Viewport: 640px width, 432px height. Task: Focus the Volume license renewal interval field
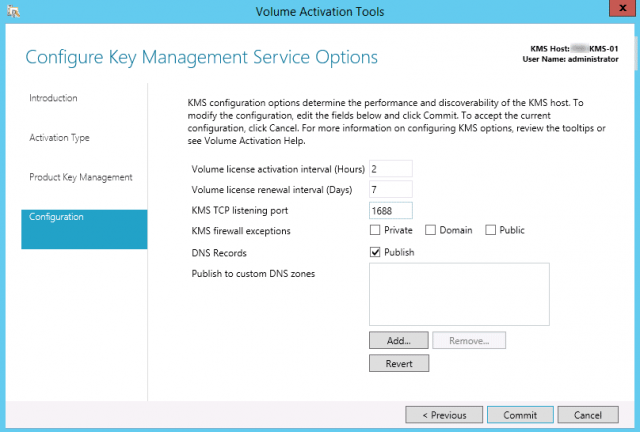[390, 189]
